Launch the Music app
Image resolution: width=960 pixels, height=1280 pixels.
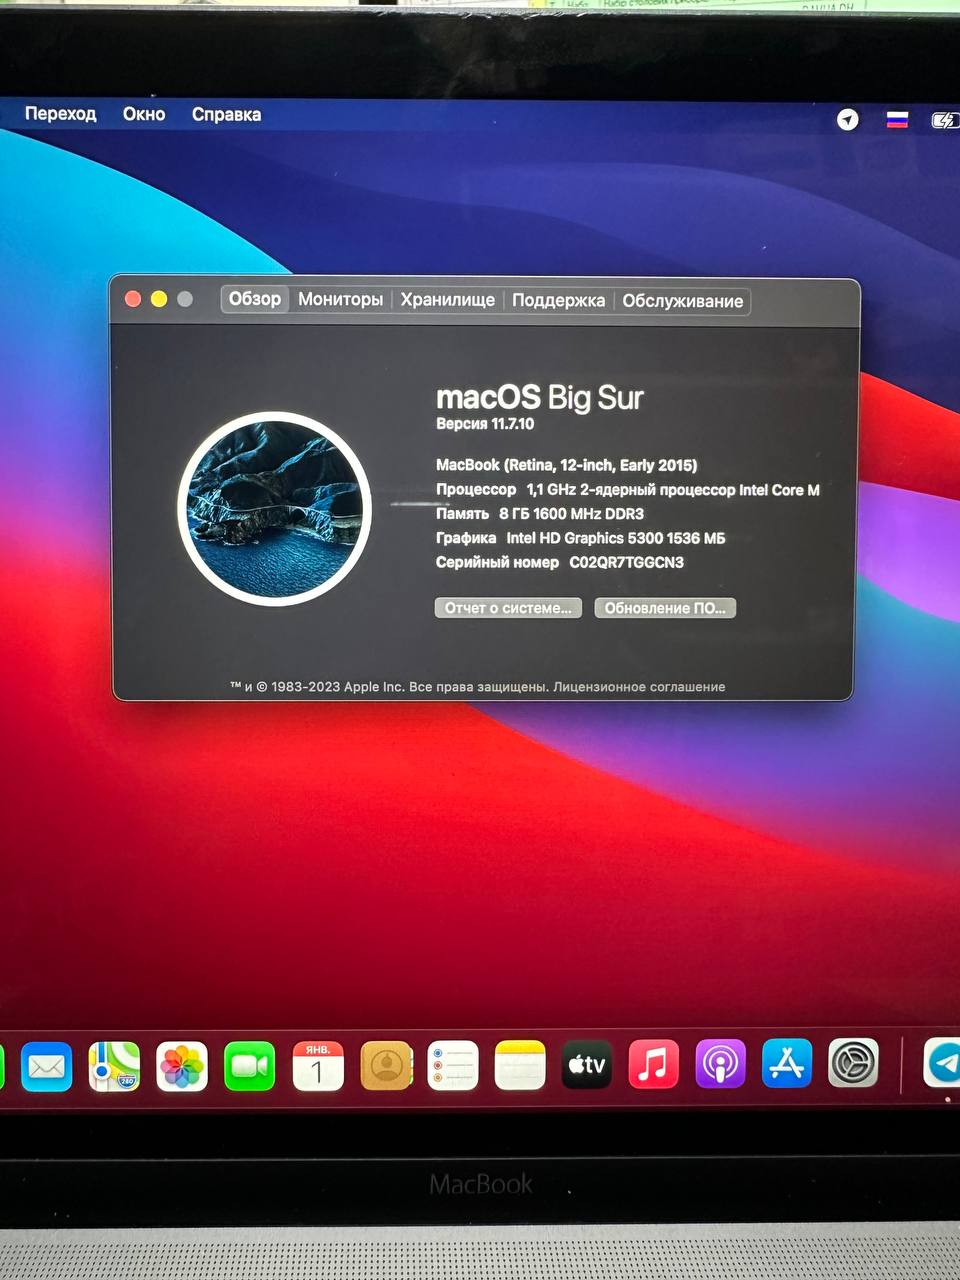click(653, 1064)
